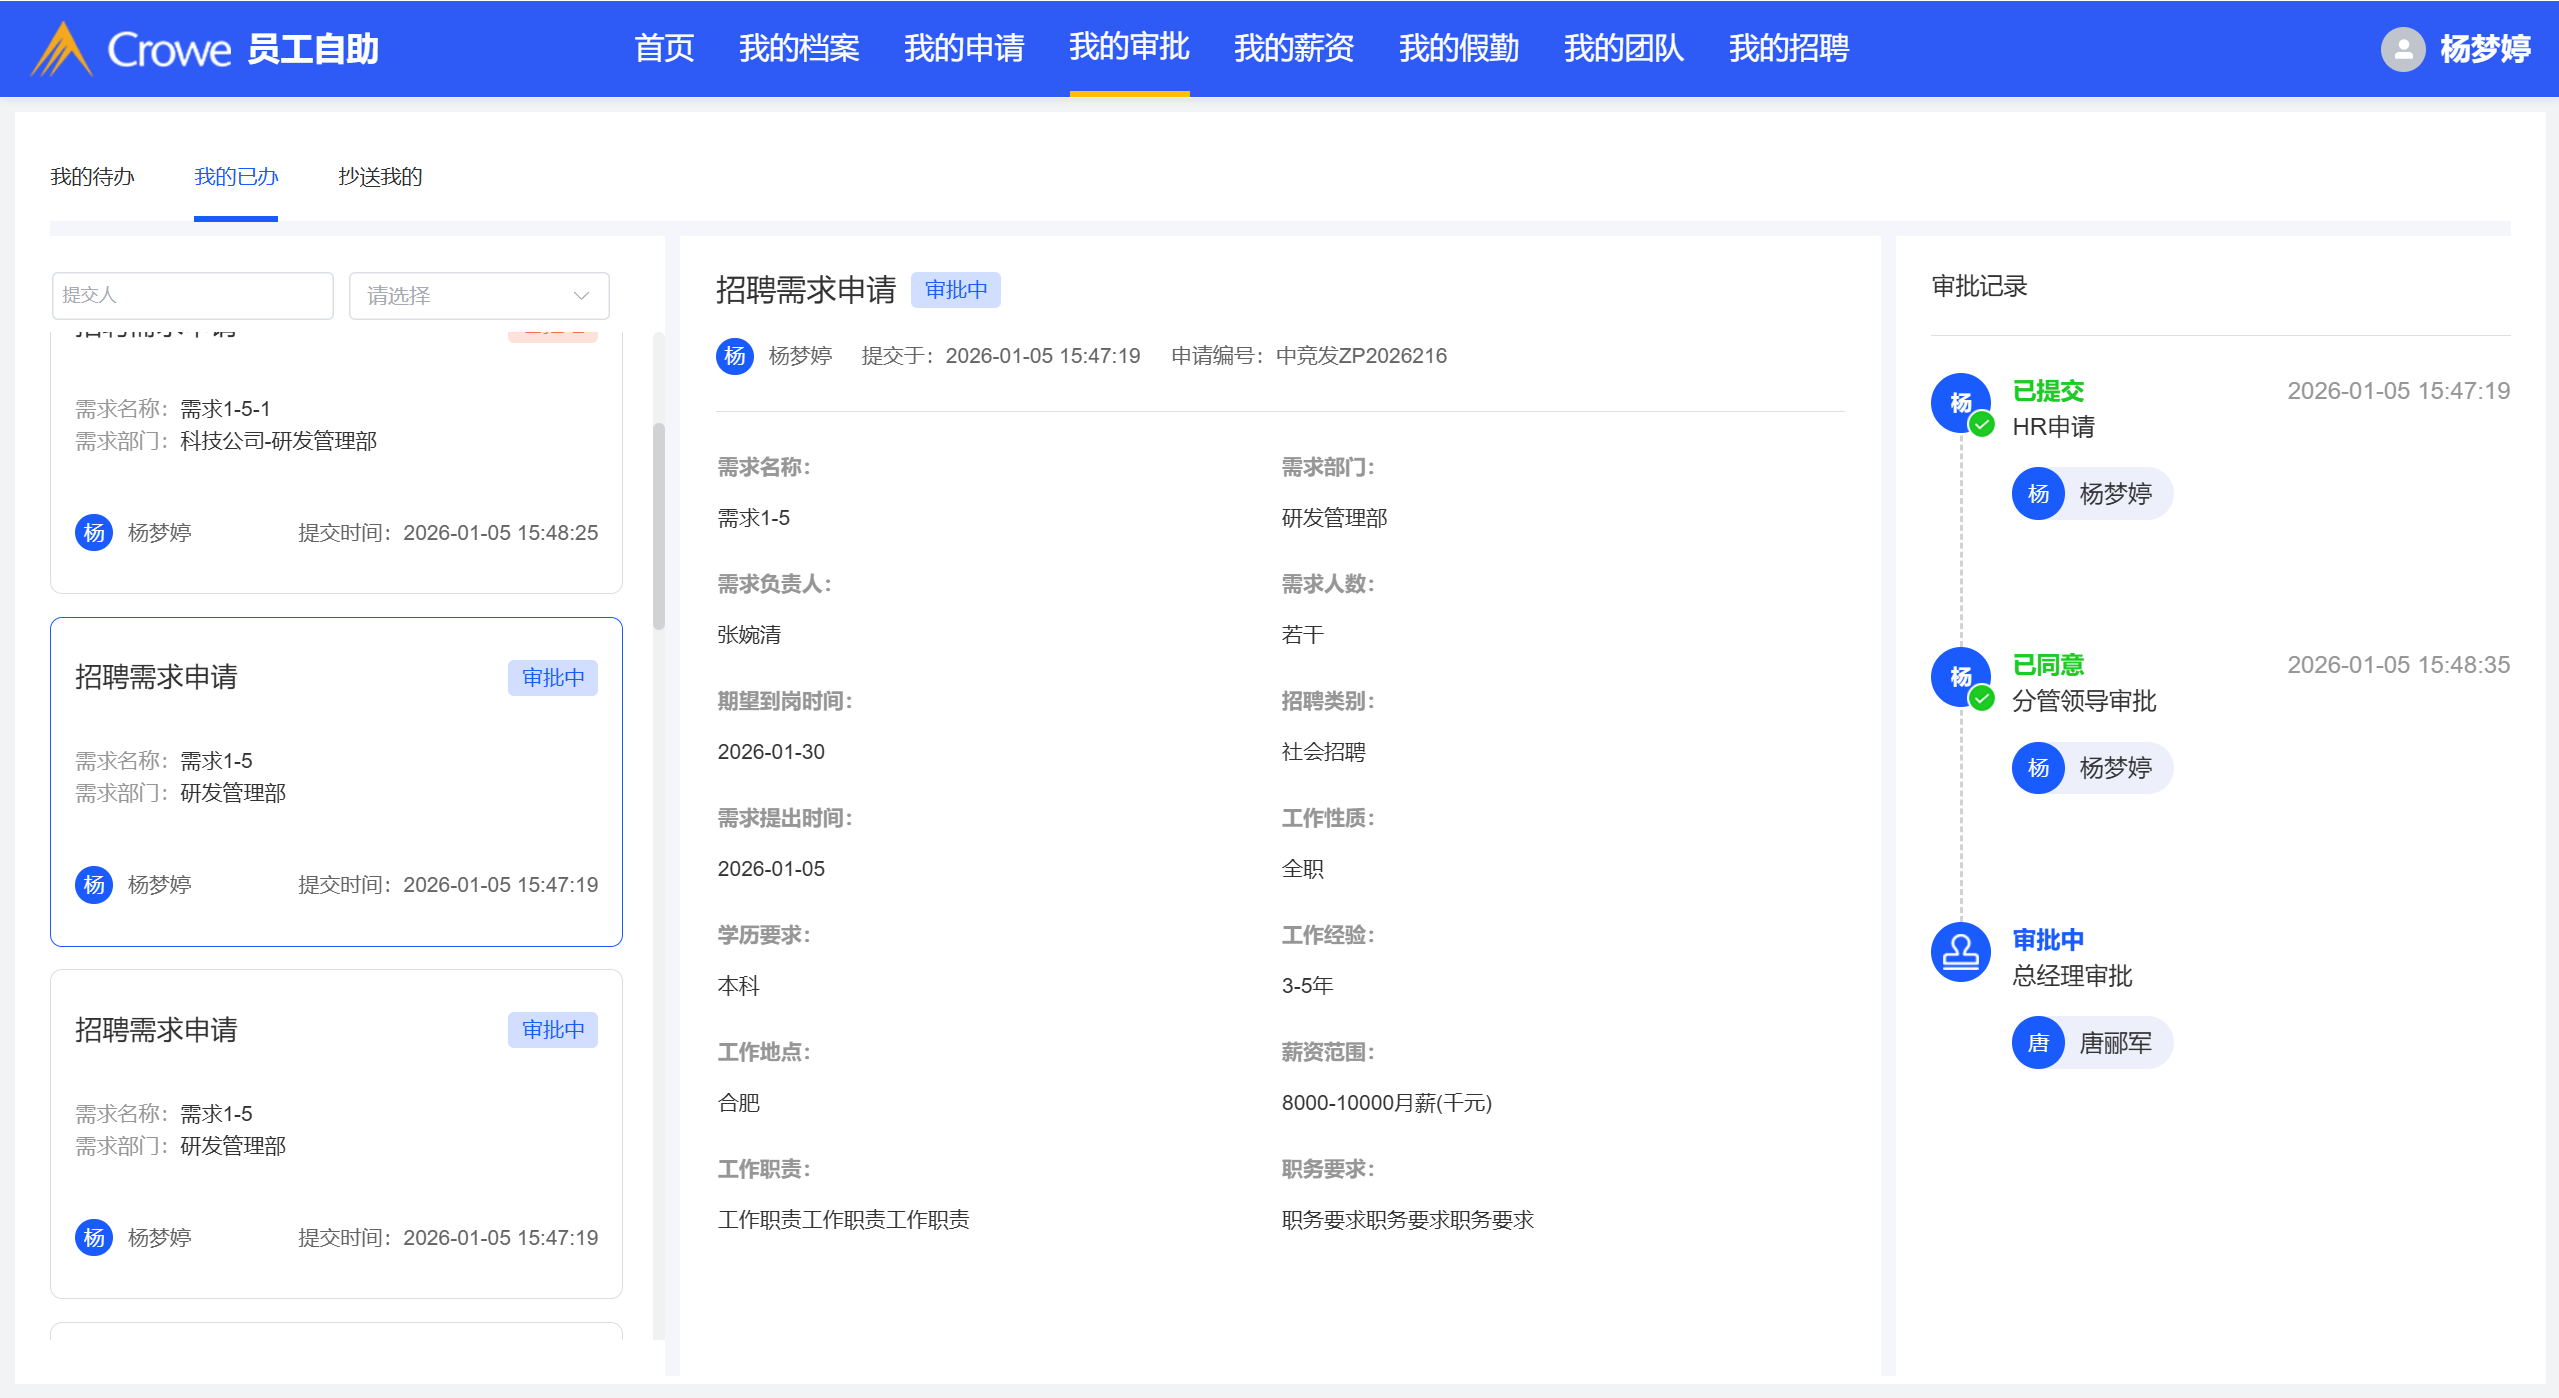Screen dimensions: 2559x1398
Task: Open 我的薪资 in top navigation
Action: (1293, 48)
